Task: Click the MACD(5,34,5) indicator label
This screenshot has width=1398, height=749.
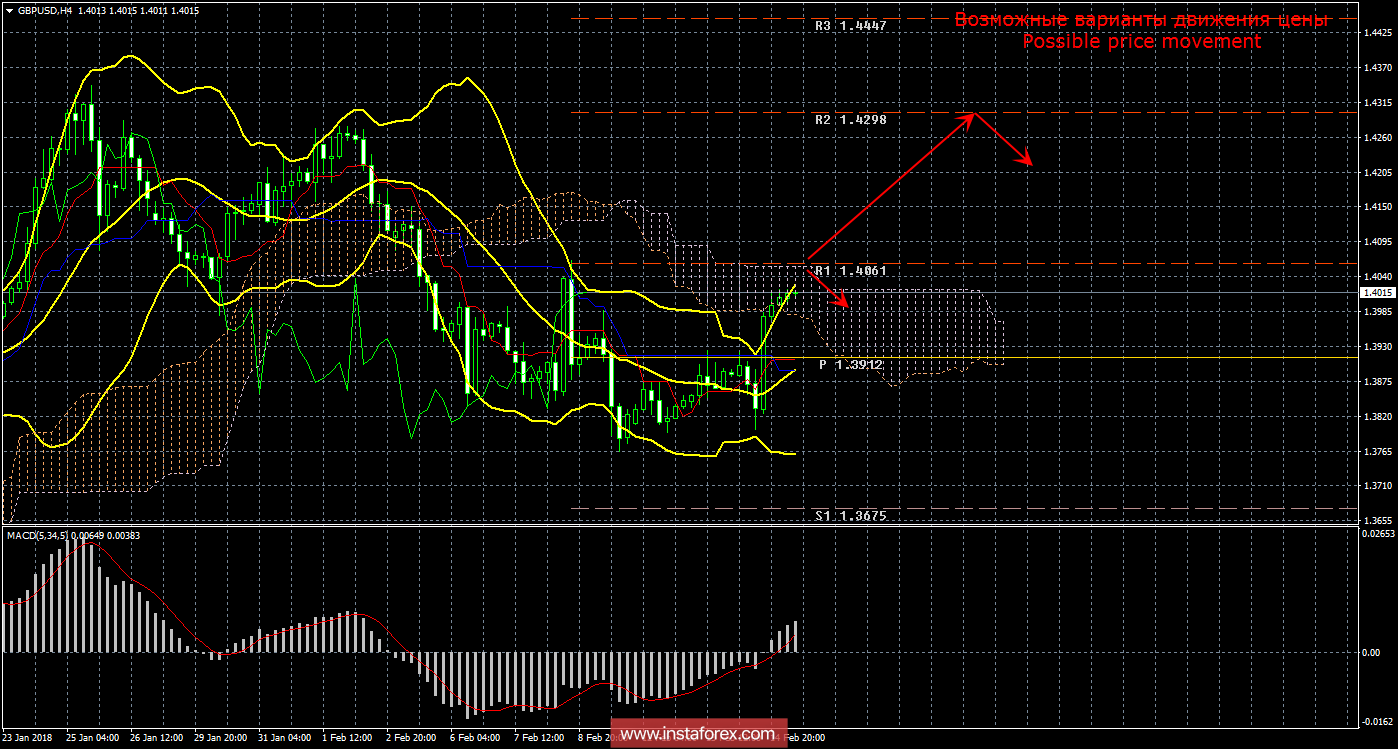Action: [40, 536]
